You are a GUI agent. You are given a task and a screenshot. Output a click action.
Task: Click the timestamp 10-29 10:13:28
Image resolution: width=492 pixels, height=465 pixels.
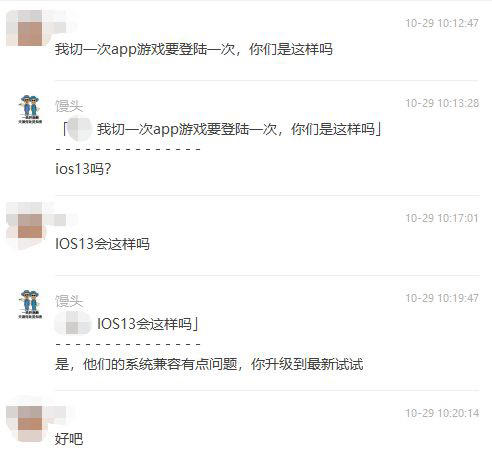coord(442,103)
